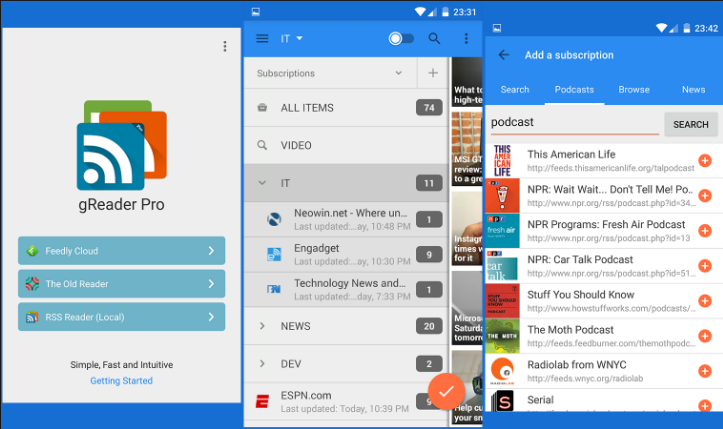
Task: Click the ESPN red logo icon
Action: pos(262,401)
